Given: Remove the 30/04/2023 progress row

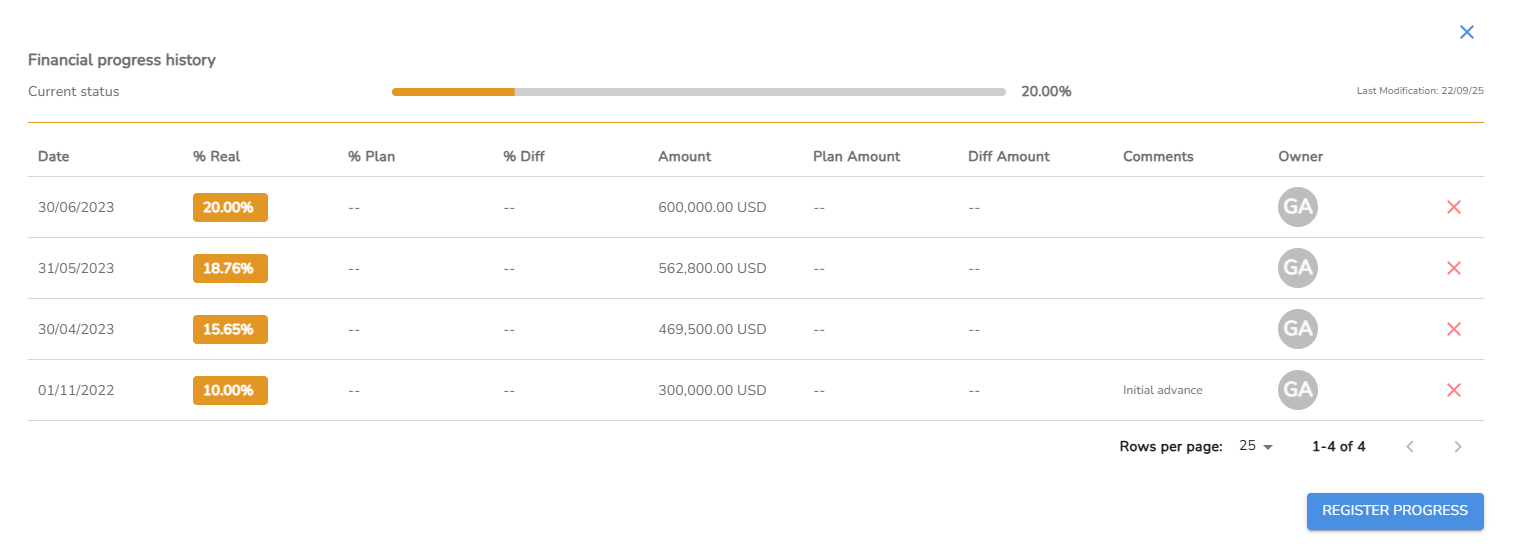Looking at the screenshot, I should tap(1454, 329).
